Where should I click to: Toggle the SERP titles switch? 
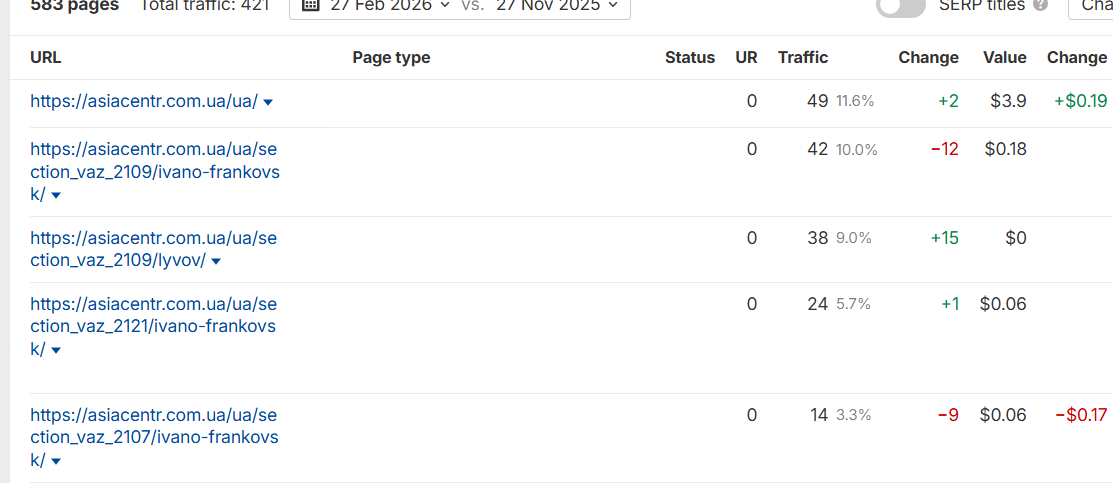point(900,6)
